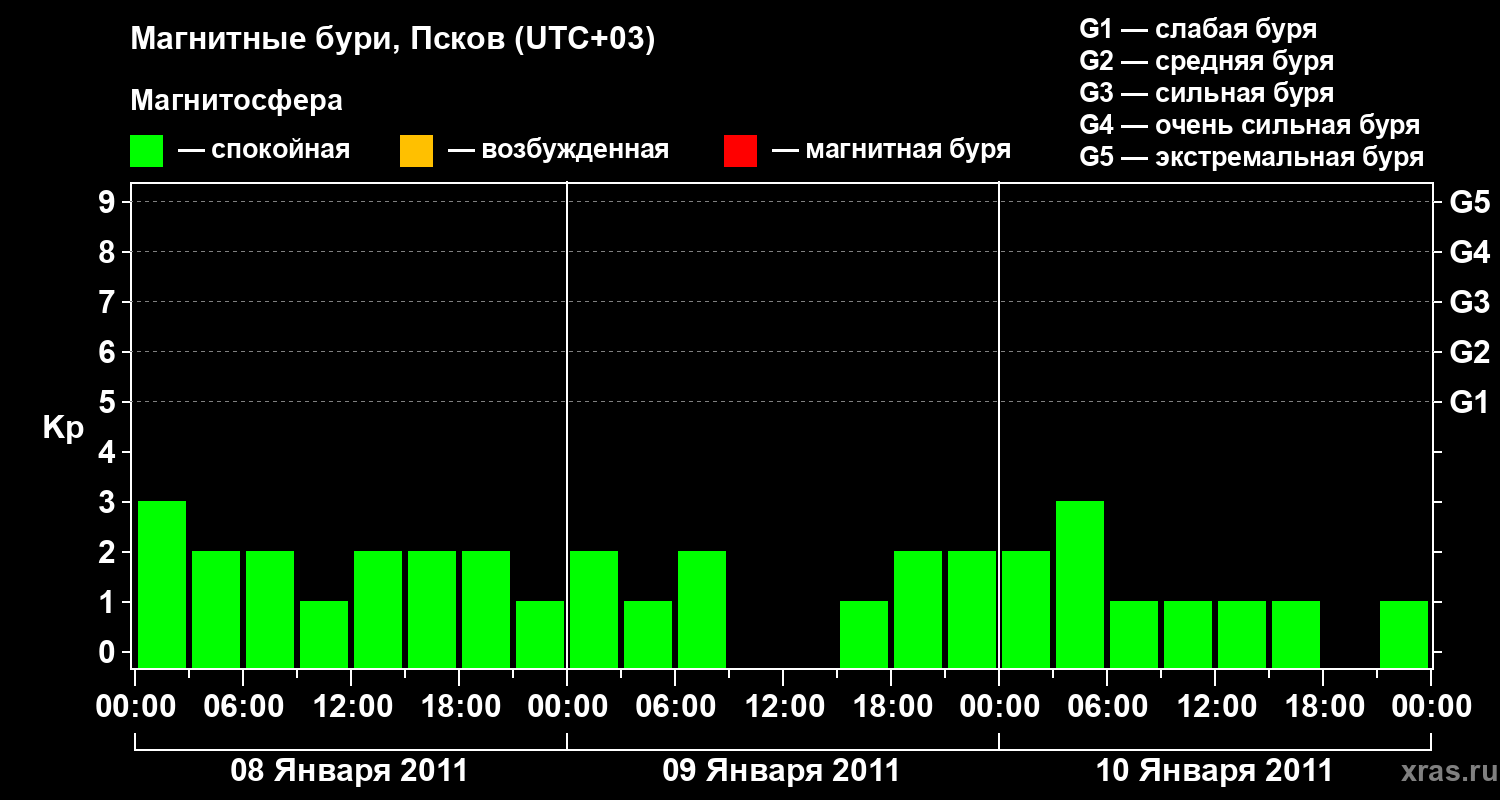Screen dimensions: 1500x800
Task: Select the Kp 3 bar on 08 Января
Action: [x=162, y=584]
